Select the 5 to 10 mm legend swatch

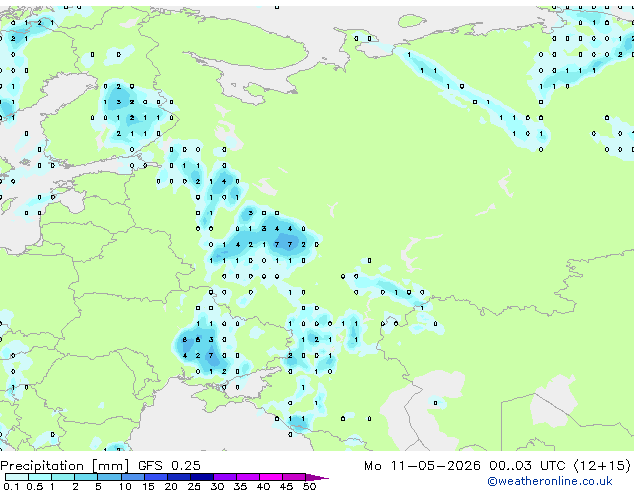coord(109,477)
